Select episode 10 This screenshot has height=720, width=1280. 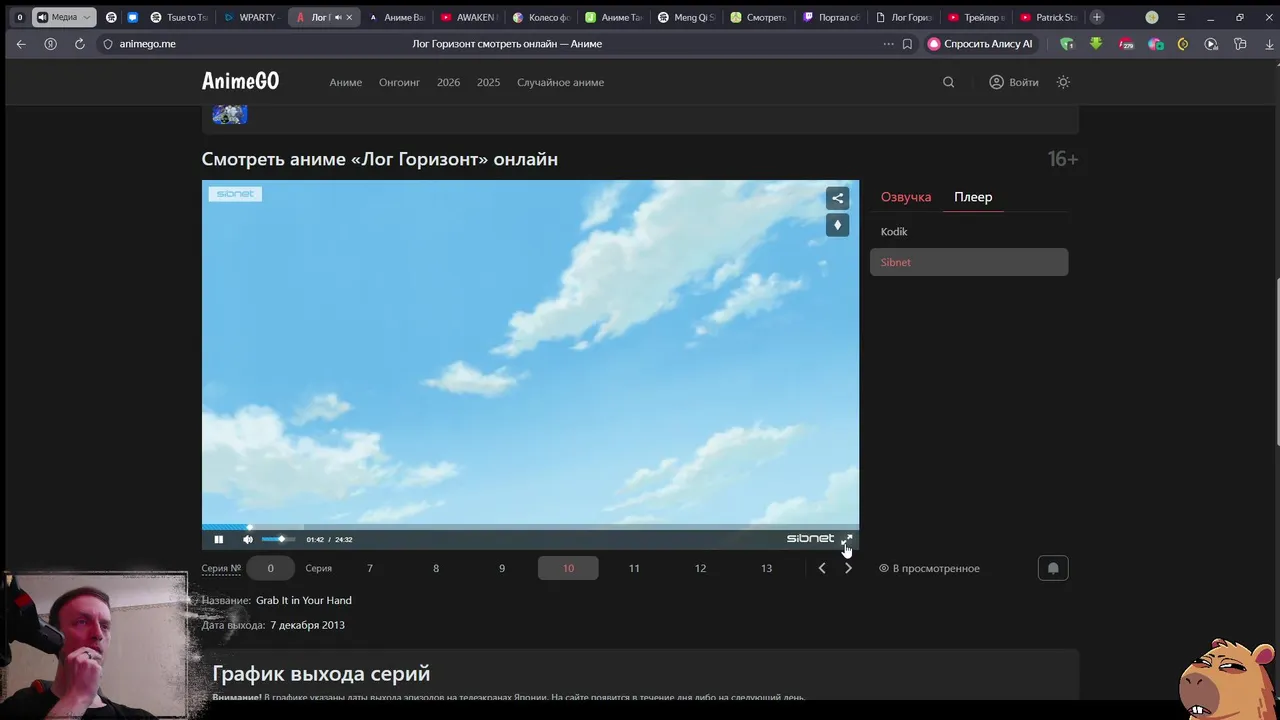click(x=568, y=568)
